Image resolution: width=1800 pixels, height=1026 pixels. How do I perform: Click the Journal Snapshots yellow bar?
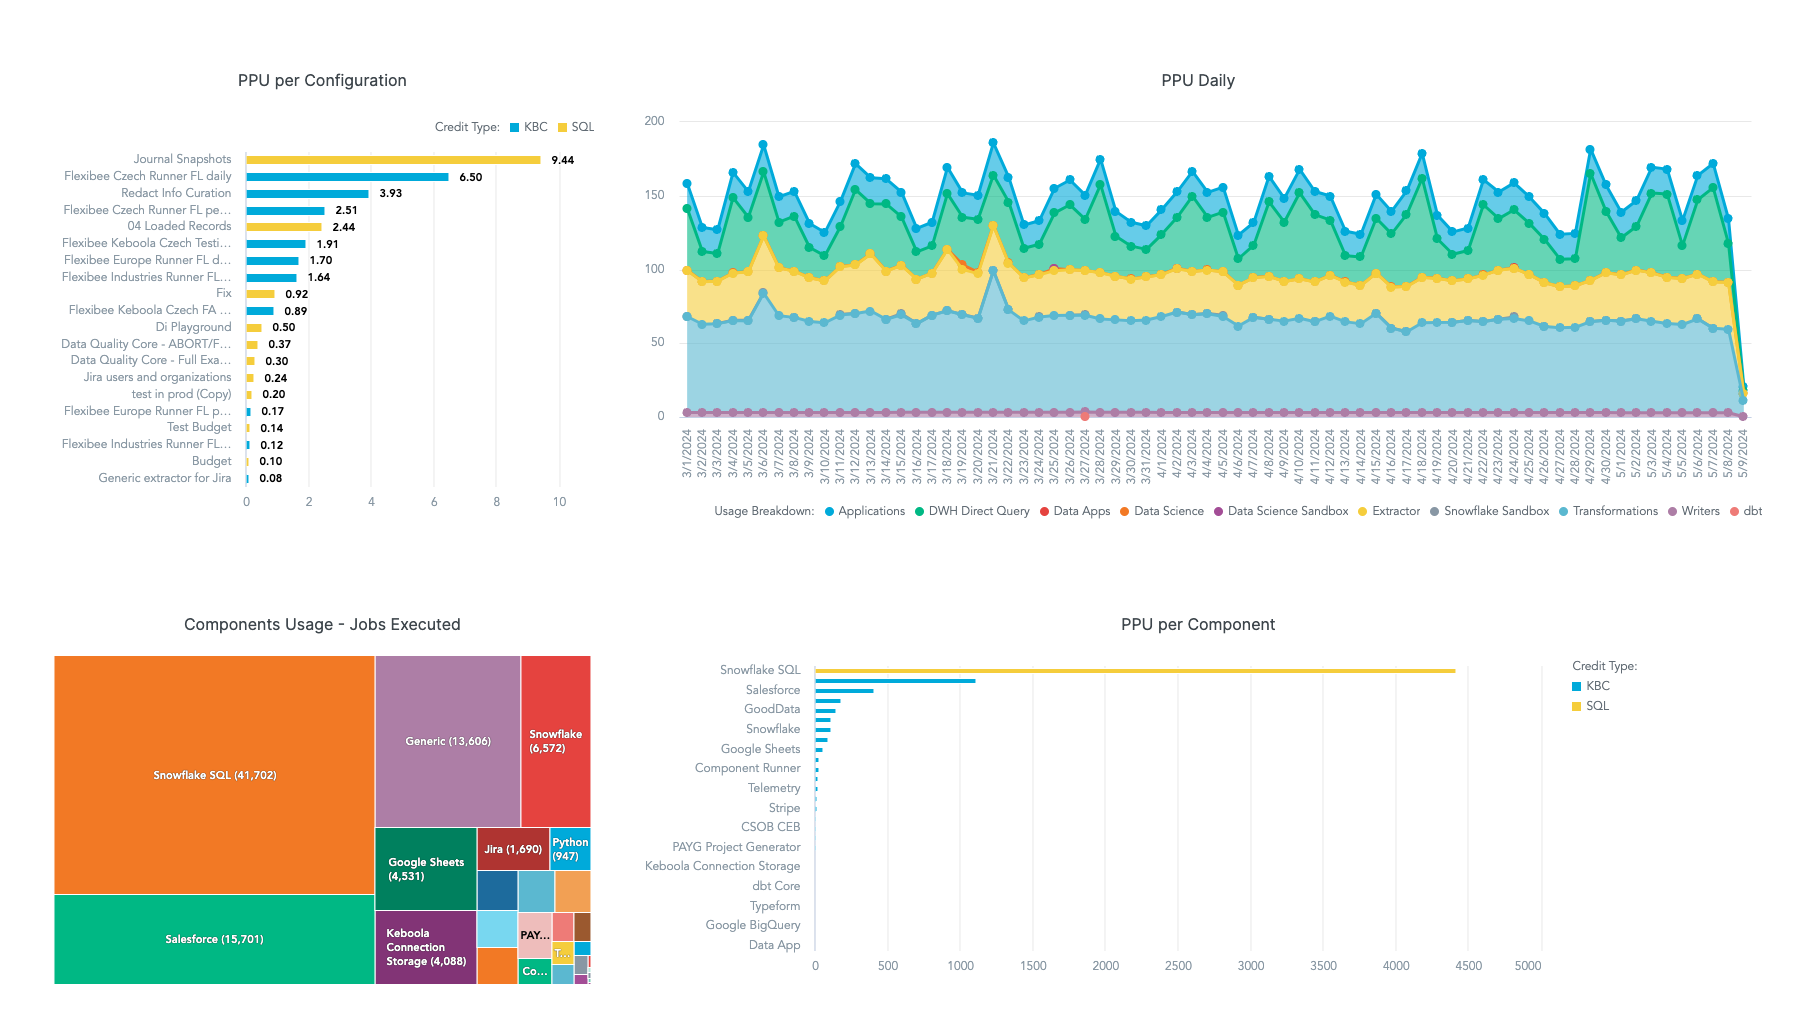coord(393,160)
